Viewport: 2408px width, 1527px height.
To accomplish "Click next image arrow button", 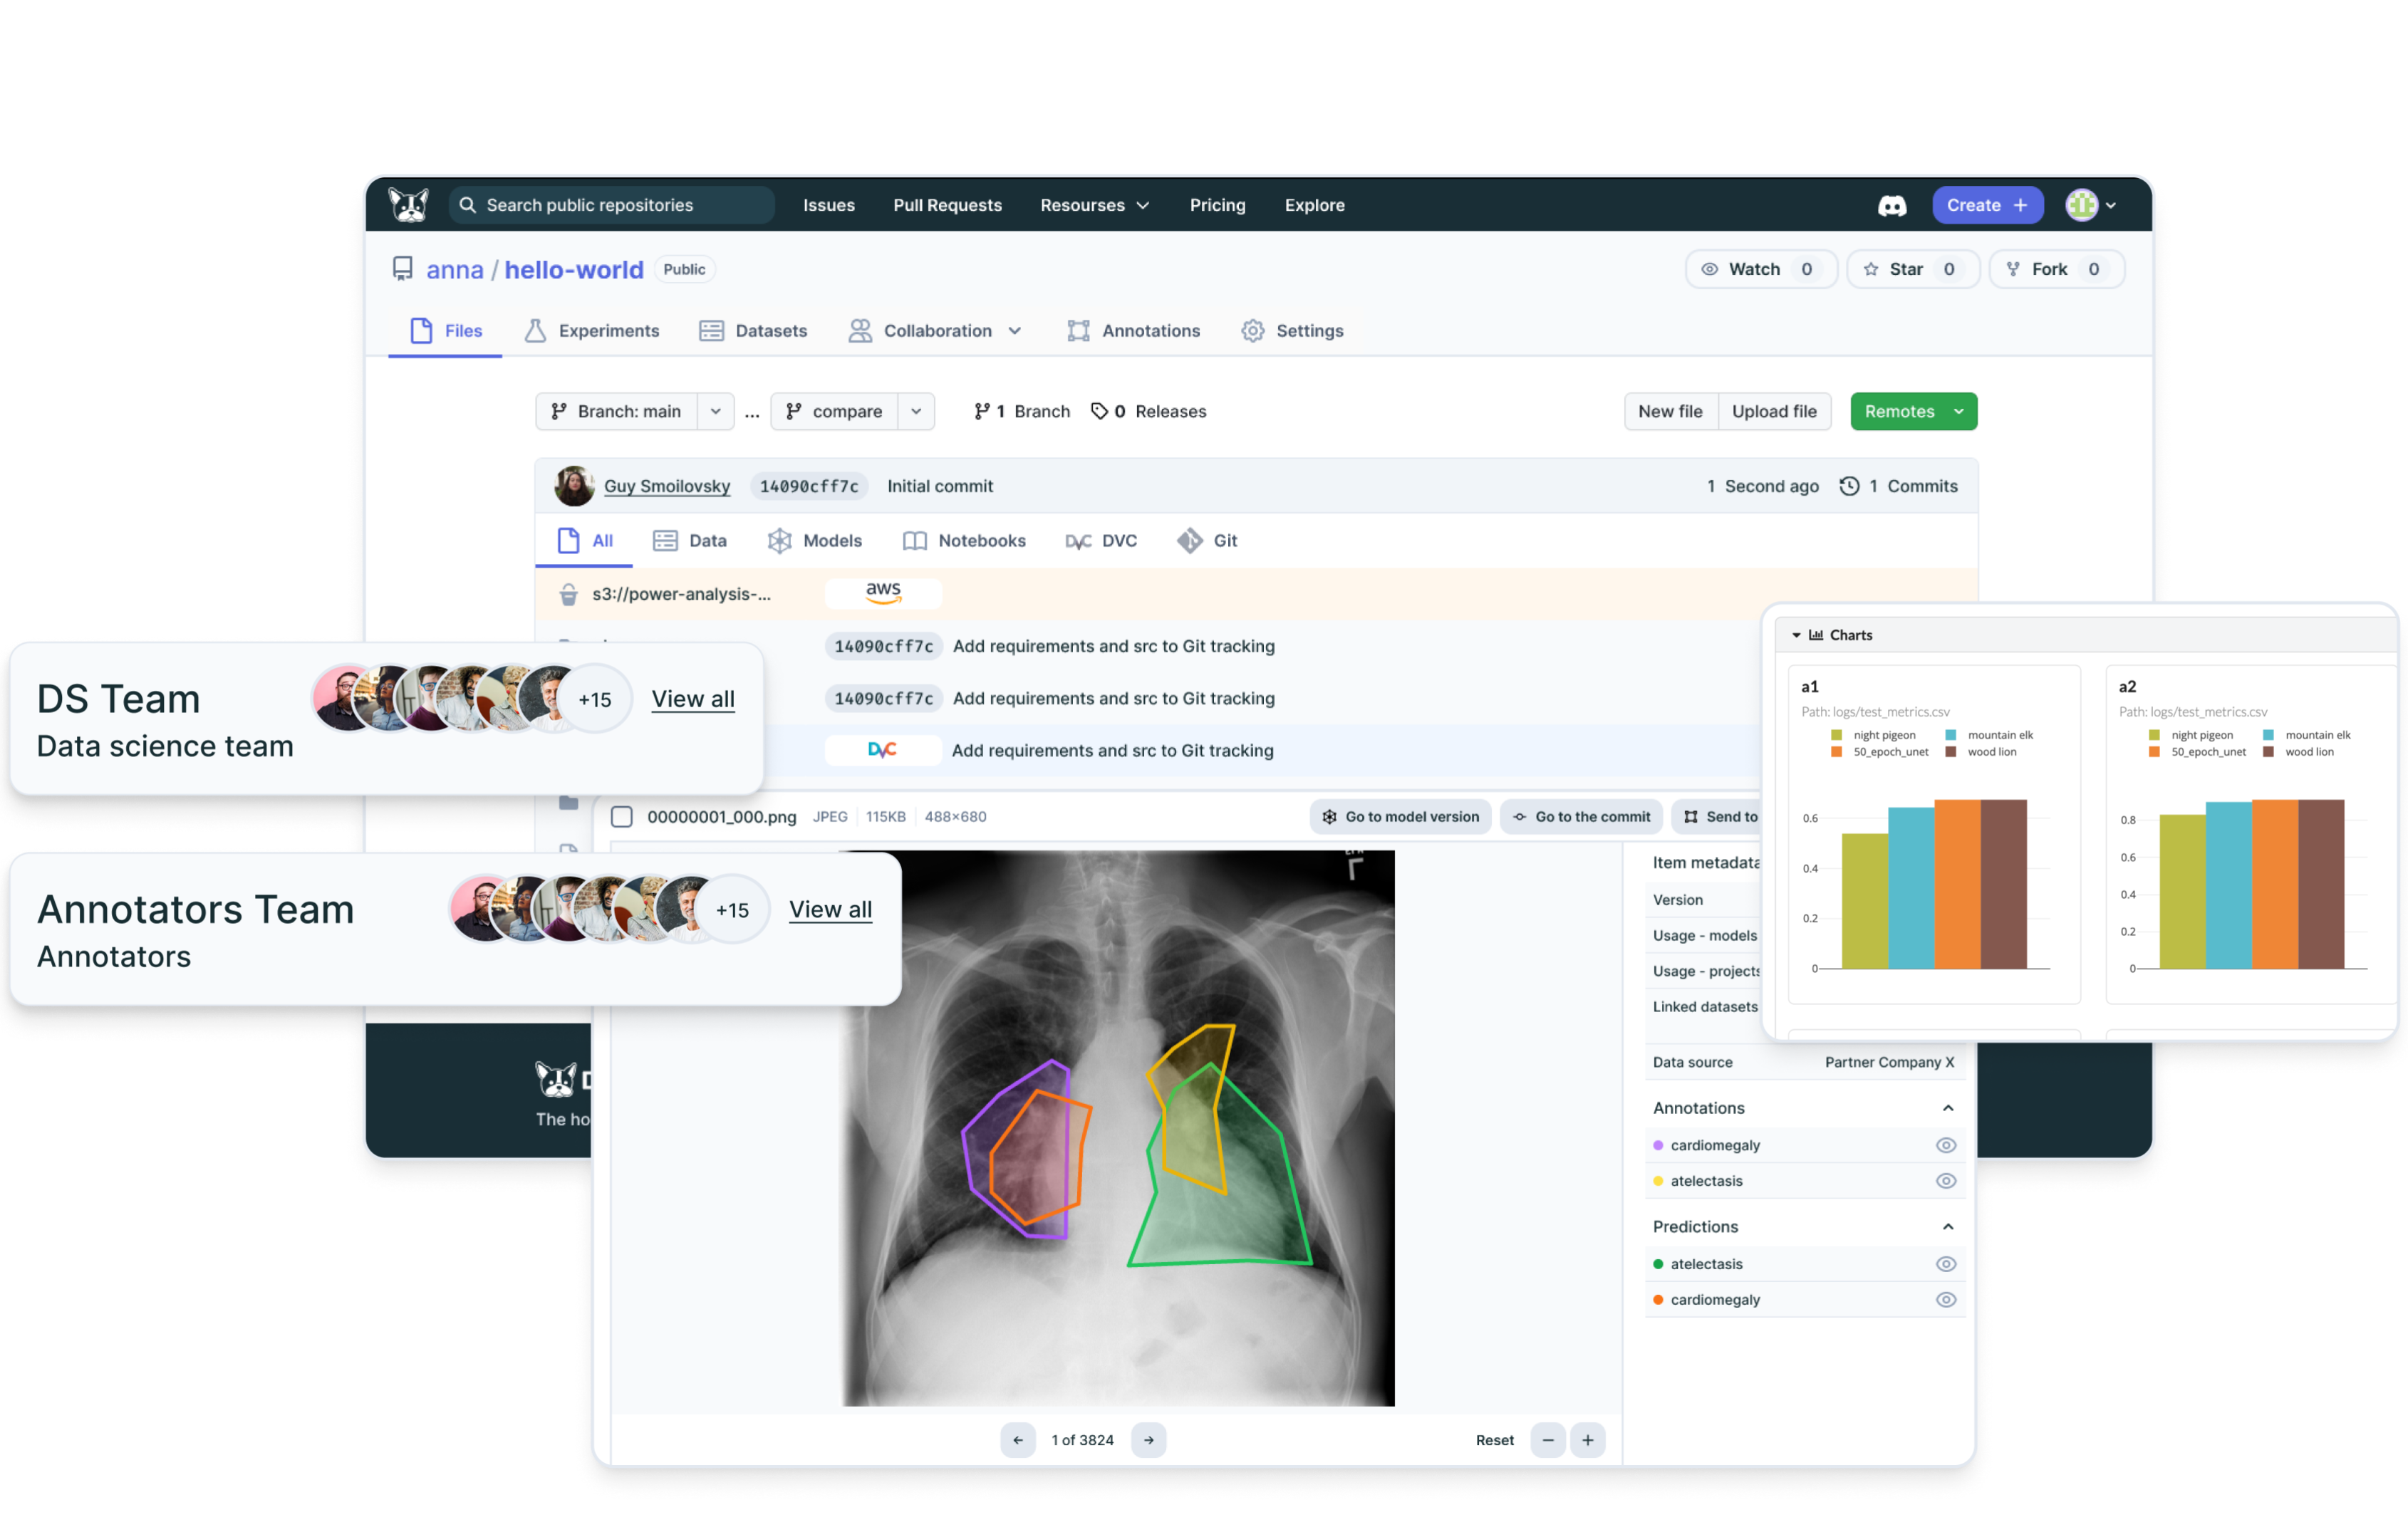I will click(x=1148, y=1440).
